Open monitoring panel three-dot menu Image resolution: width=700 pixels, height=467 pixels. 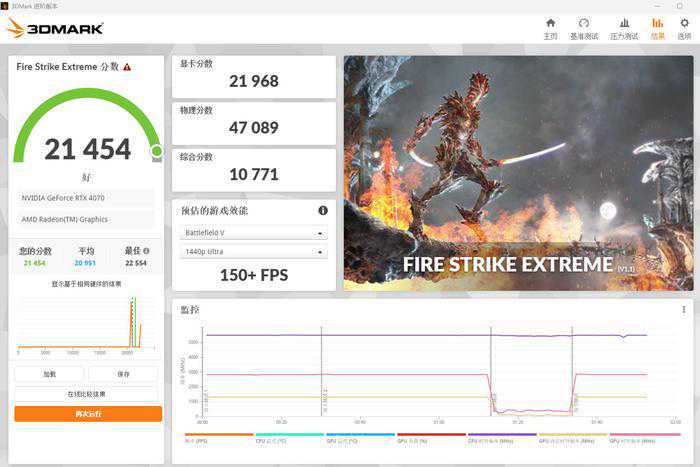click(x=683, y=310)
